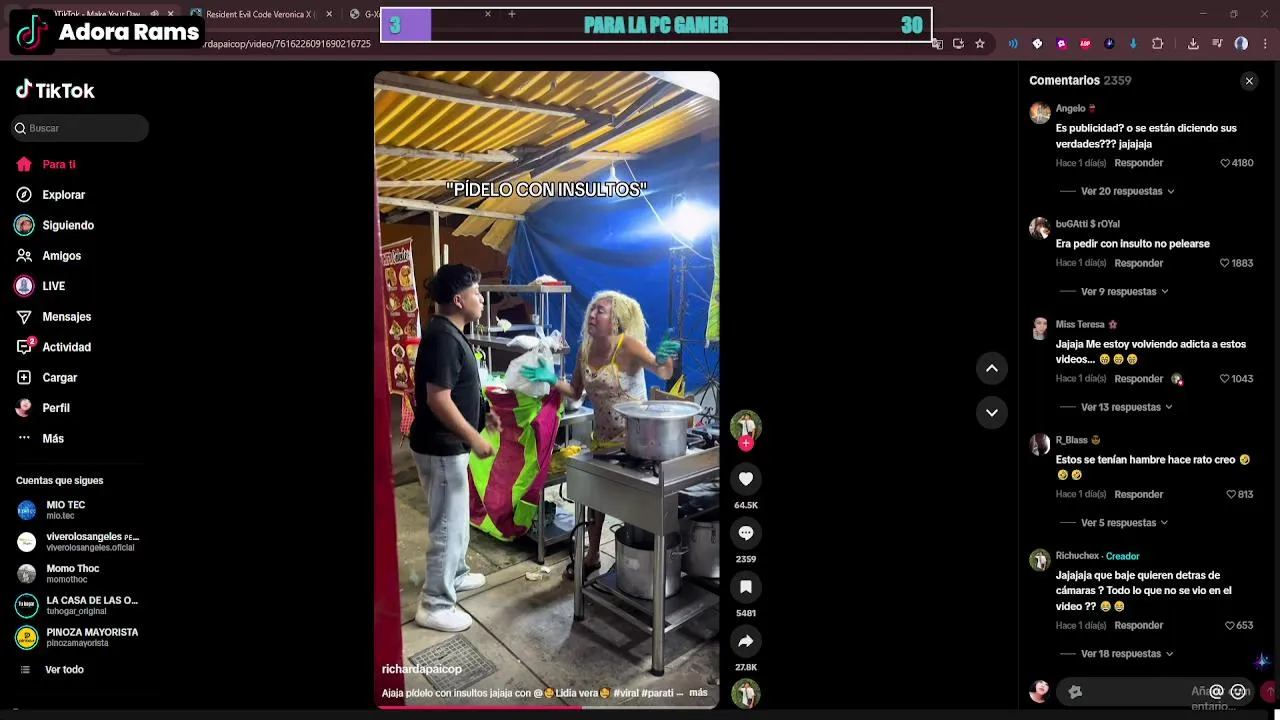Click the Buscar search field

81,128
